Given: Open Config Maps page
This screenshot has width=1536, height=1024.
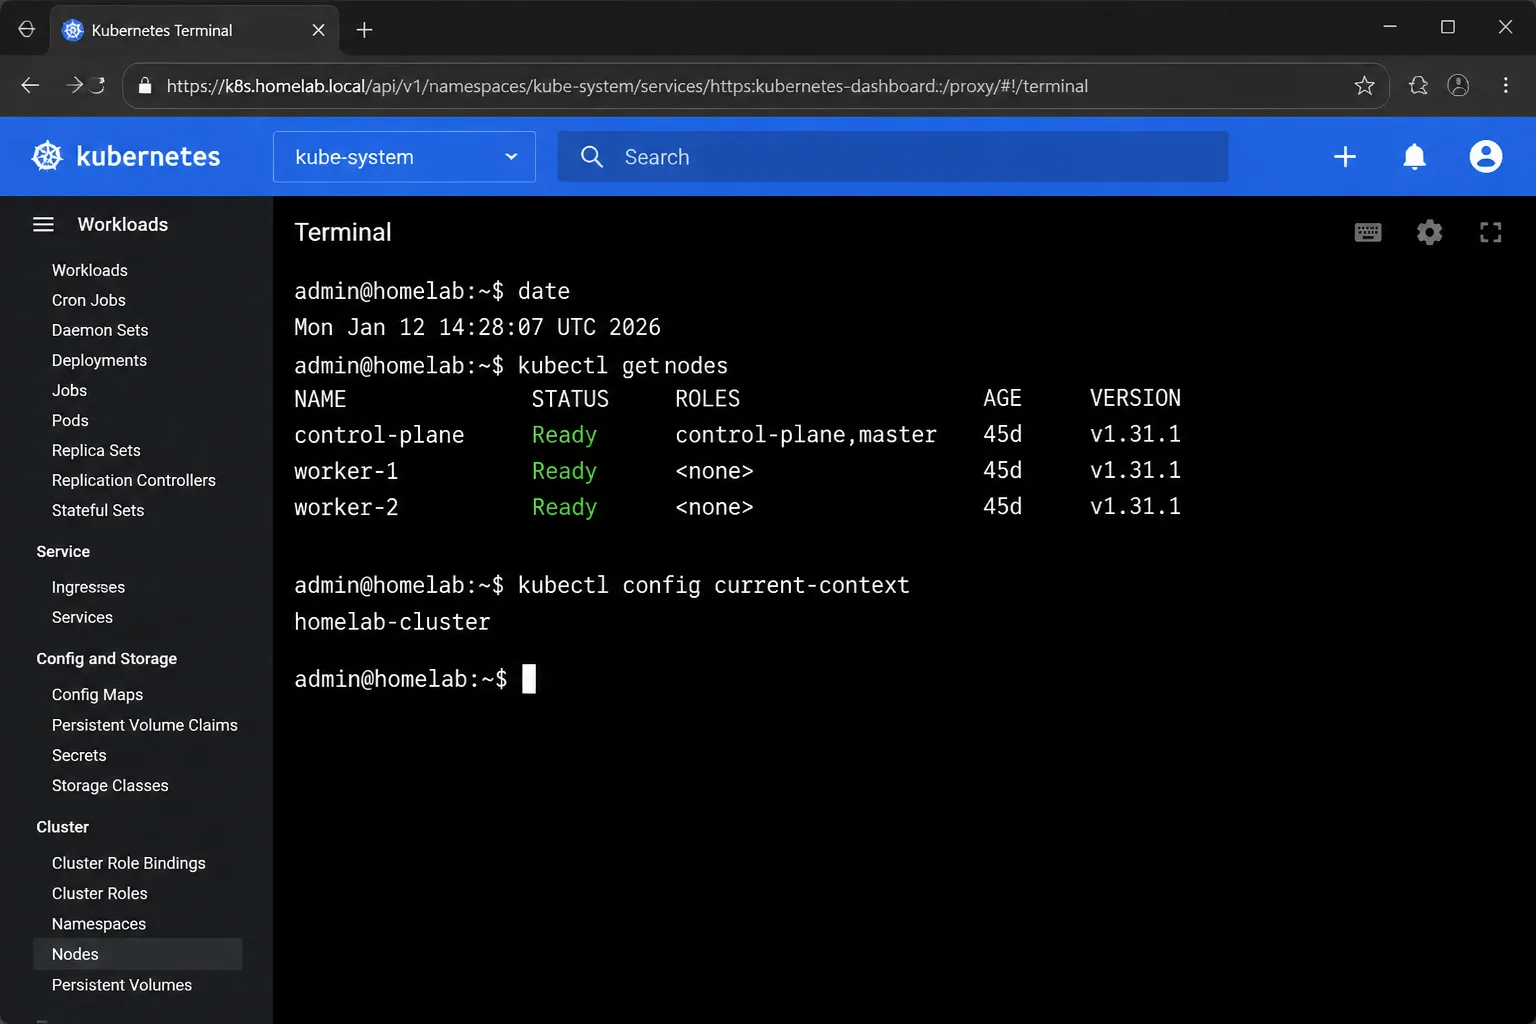Looking at the screenshot, I should (97, 694).
